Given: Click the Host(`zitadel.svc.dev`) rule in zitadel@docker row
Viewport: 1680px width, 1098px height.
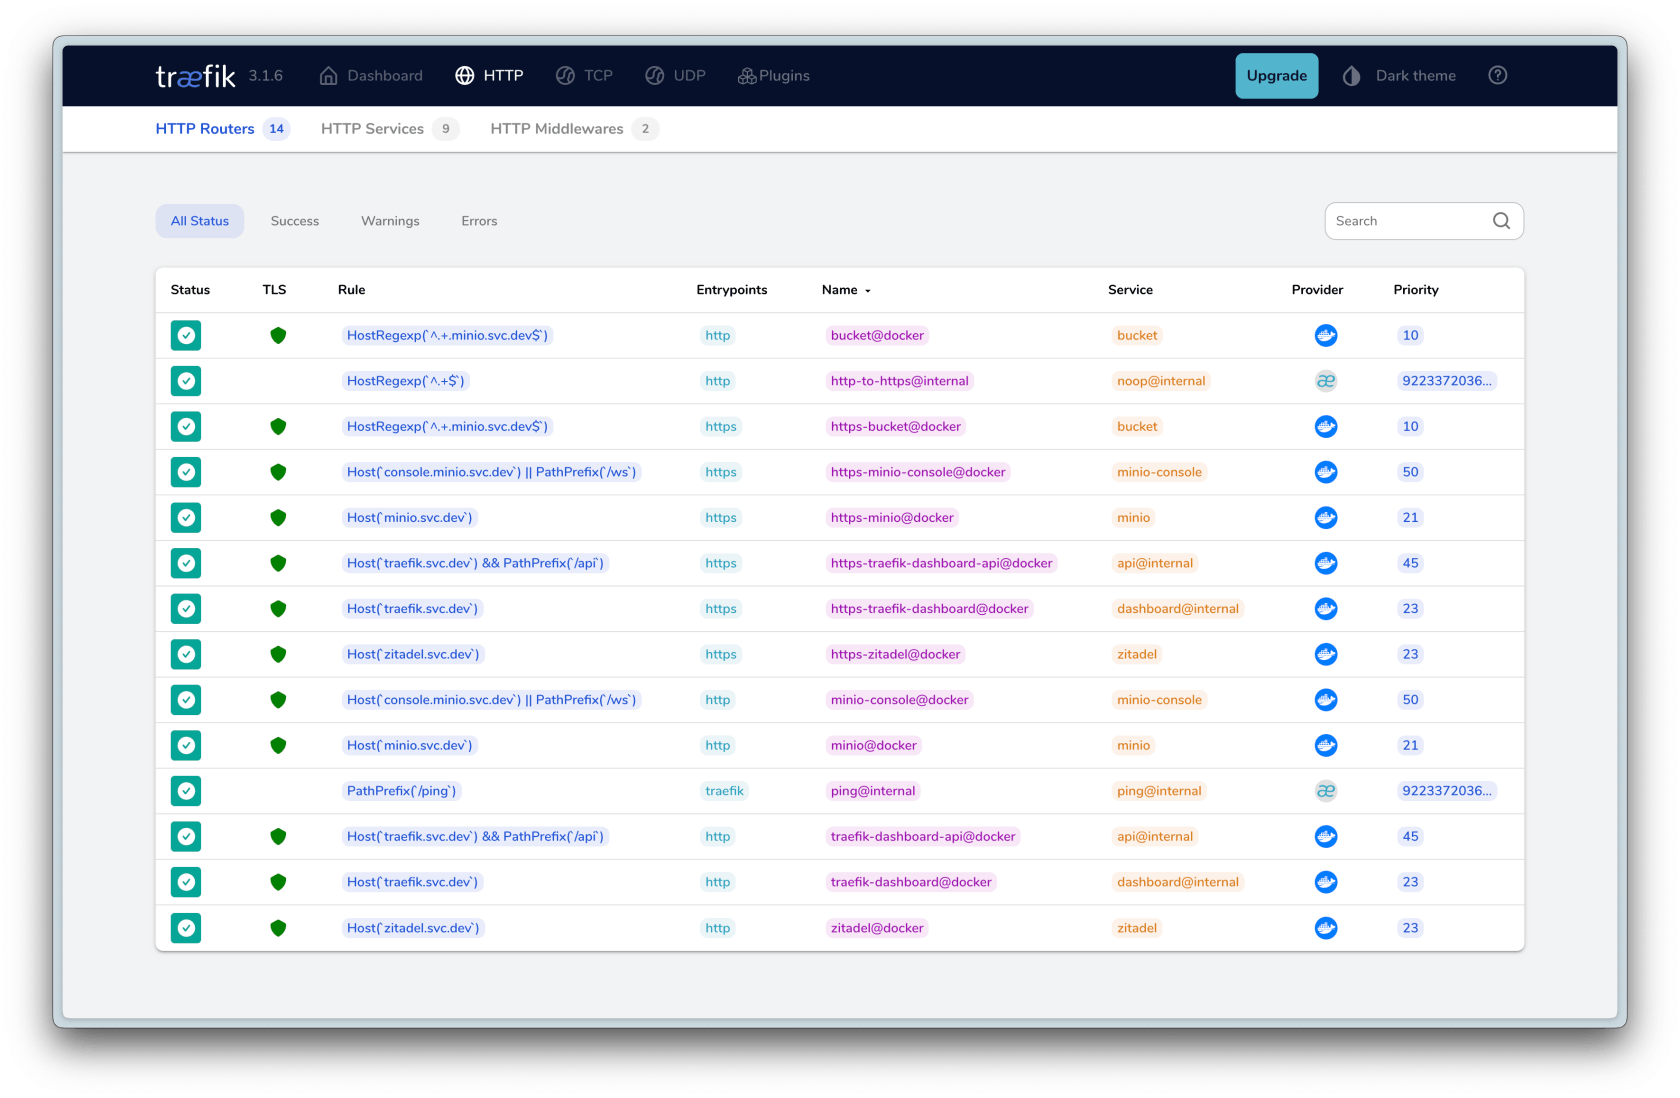Looking at the screenshot, I should click(x=413, y=928).
